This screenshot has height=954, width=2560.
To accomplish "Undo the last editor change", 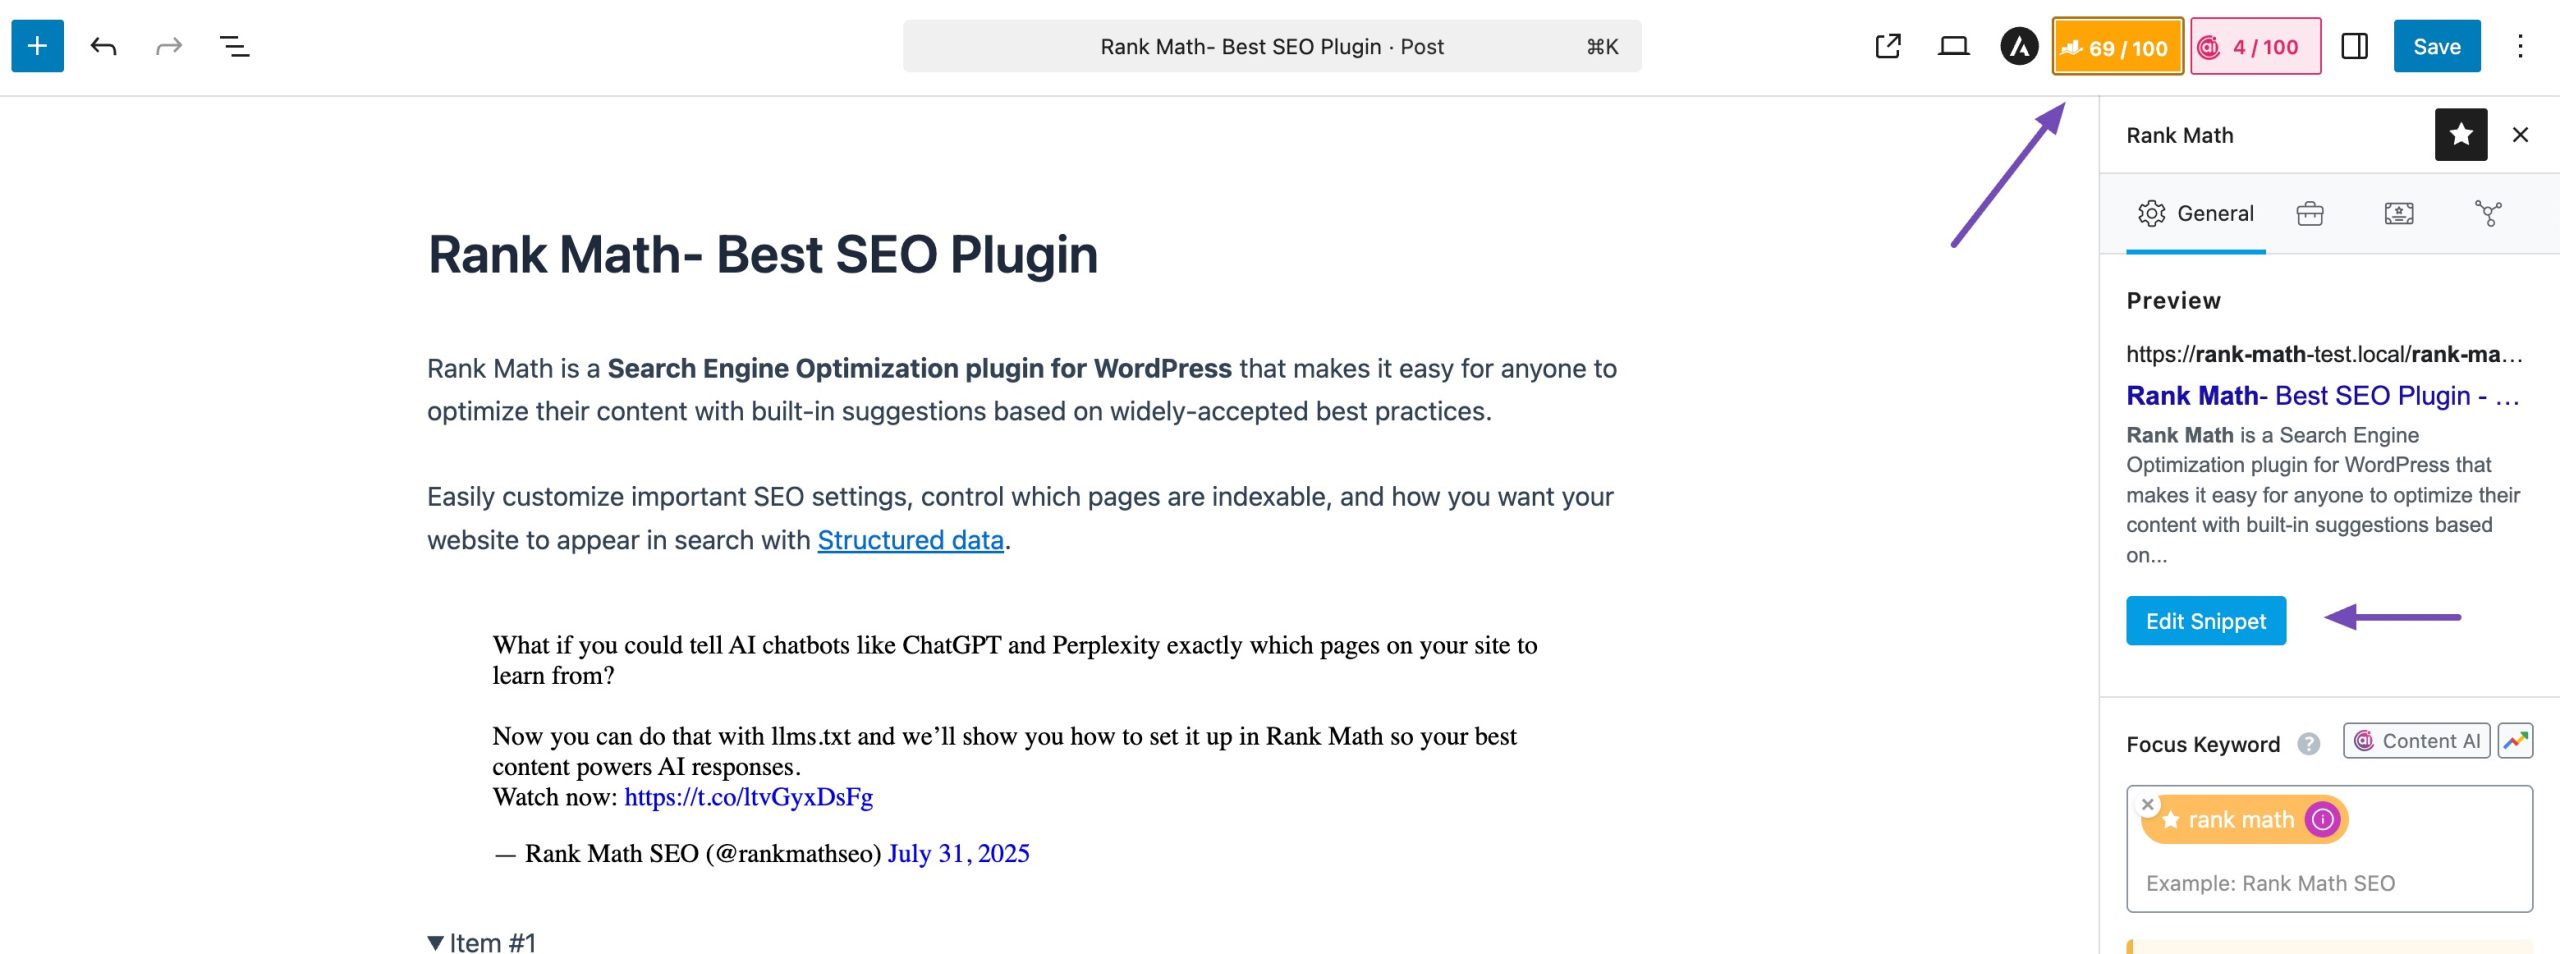I will tap(104, 46).
